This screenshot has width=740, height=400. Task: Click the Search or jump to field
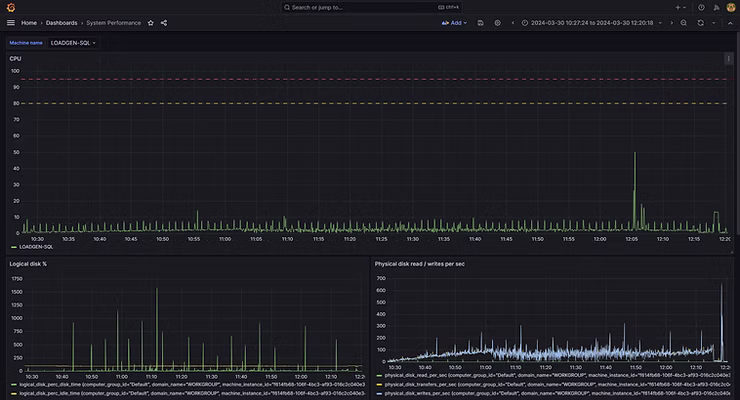(371, 7)
